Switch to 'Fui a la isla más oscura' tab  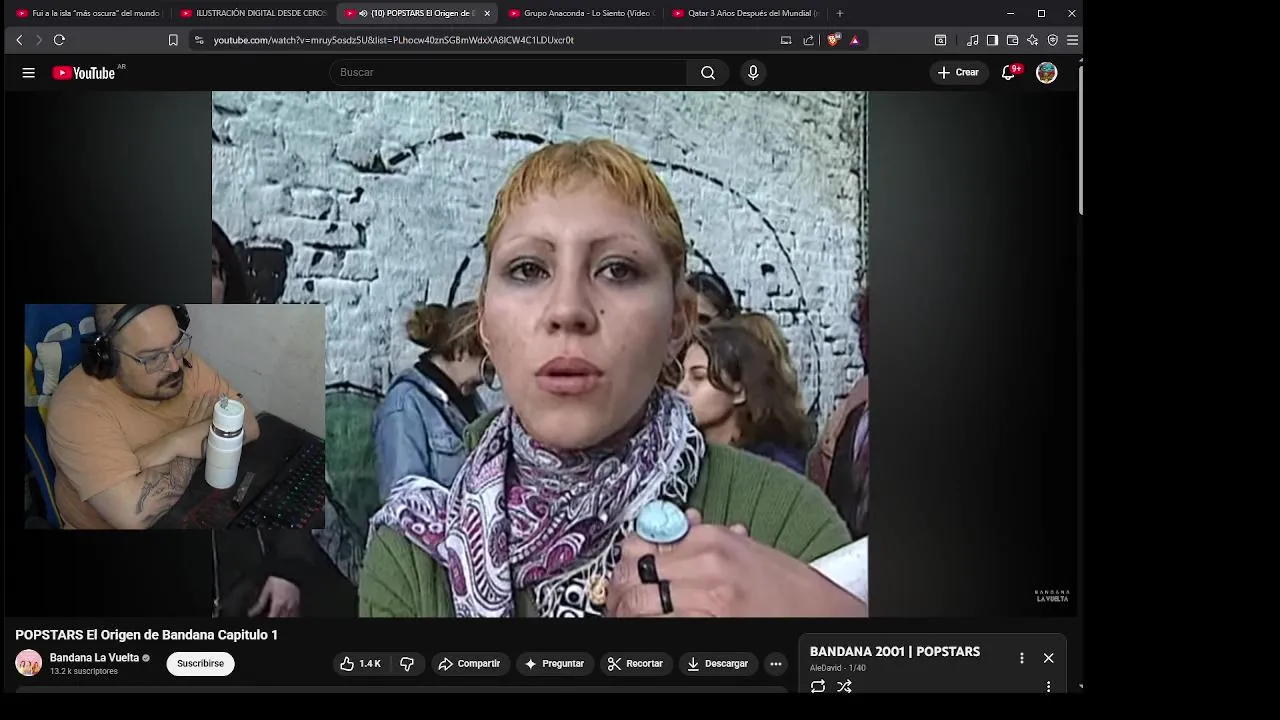click(x=88, y=13)
